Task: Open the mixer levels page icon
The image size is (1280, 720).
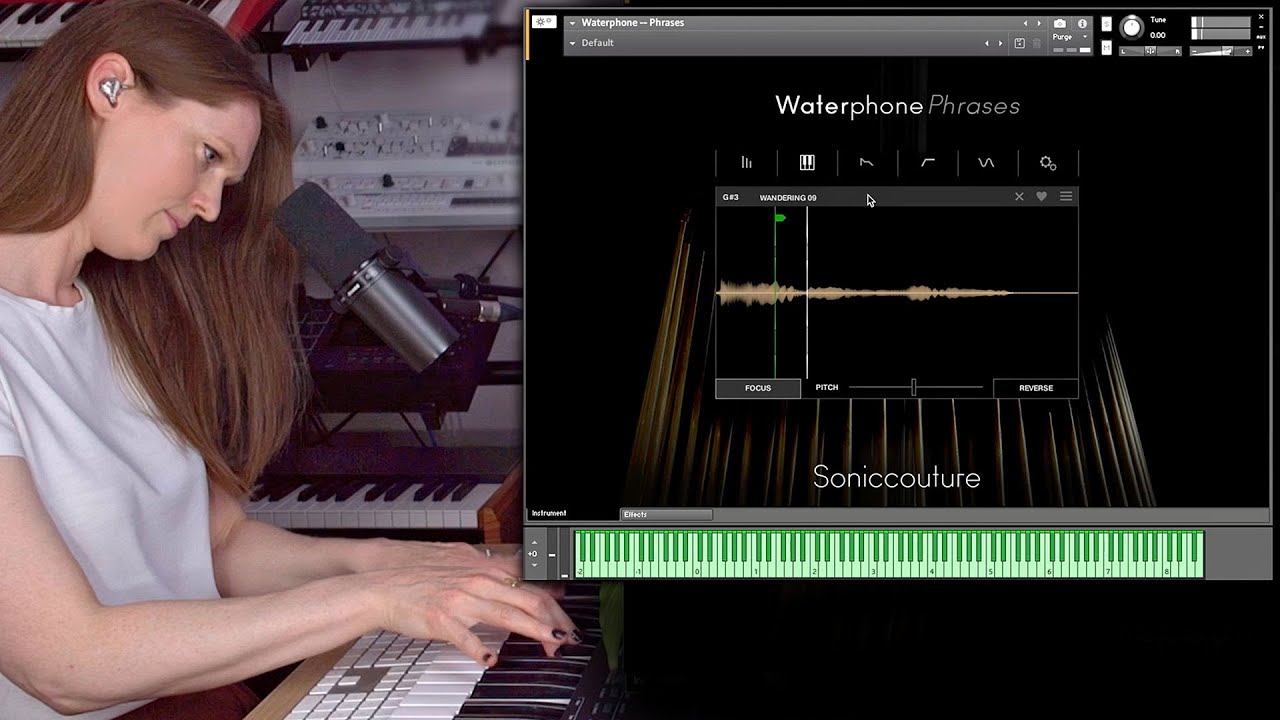Action: 746,163
